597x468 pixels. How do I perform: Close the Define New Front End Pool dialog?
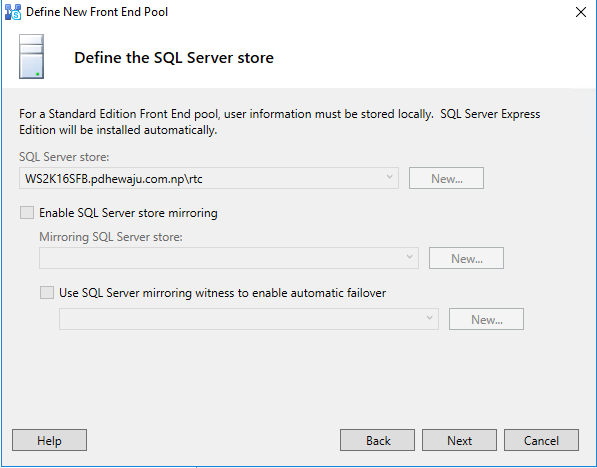click(581, 12)
